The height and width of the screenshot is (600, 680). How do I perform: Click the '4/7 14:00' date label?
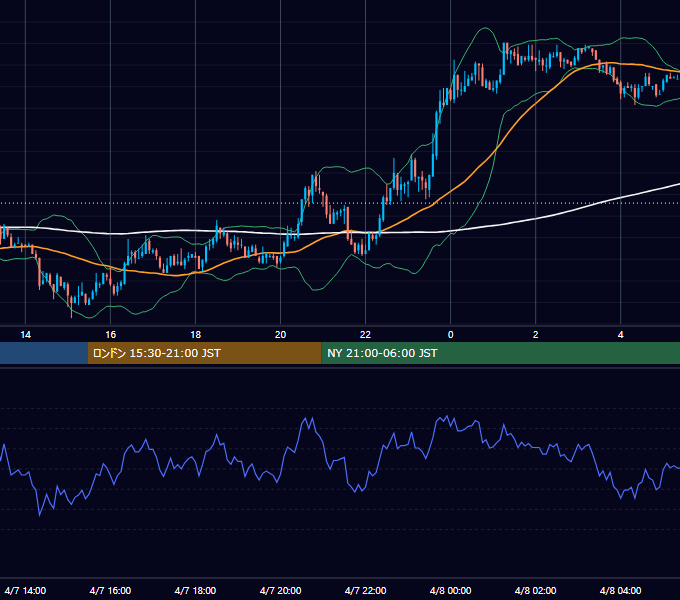click(x=26, y=591)
